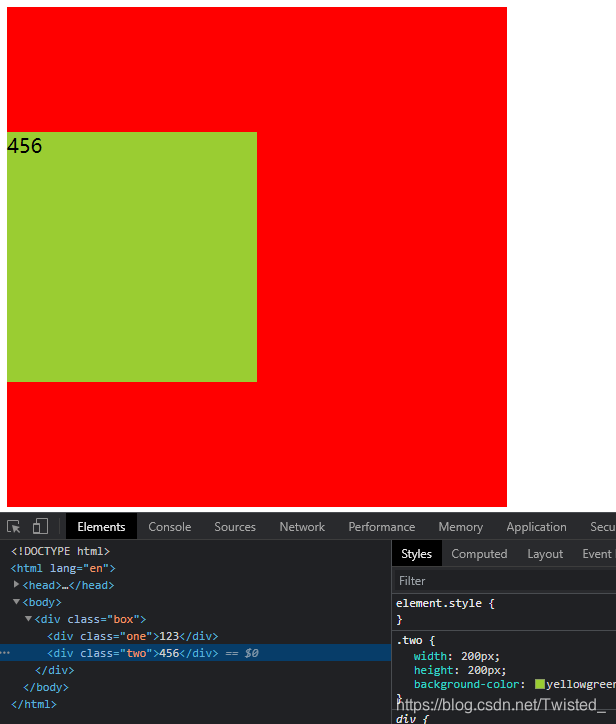
Task: Open the Layout pane tab
Action: point(545,554)
